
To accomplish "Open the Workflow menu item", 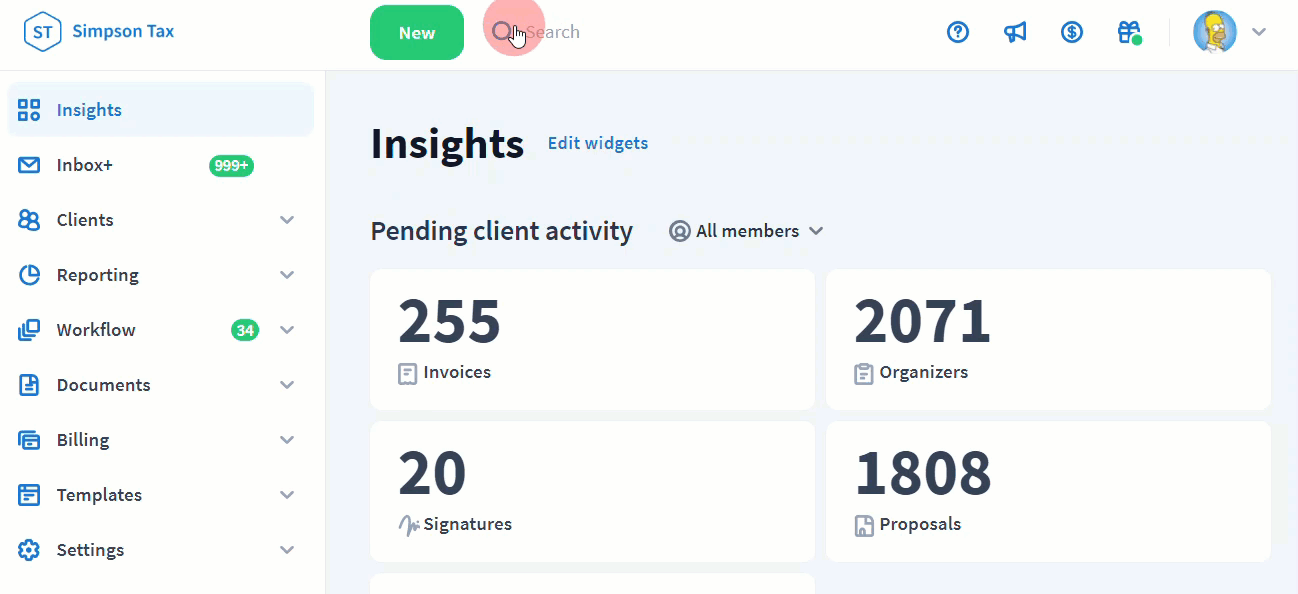I will tap(96, 330).
